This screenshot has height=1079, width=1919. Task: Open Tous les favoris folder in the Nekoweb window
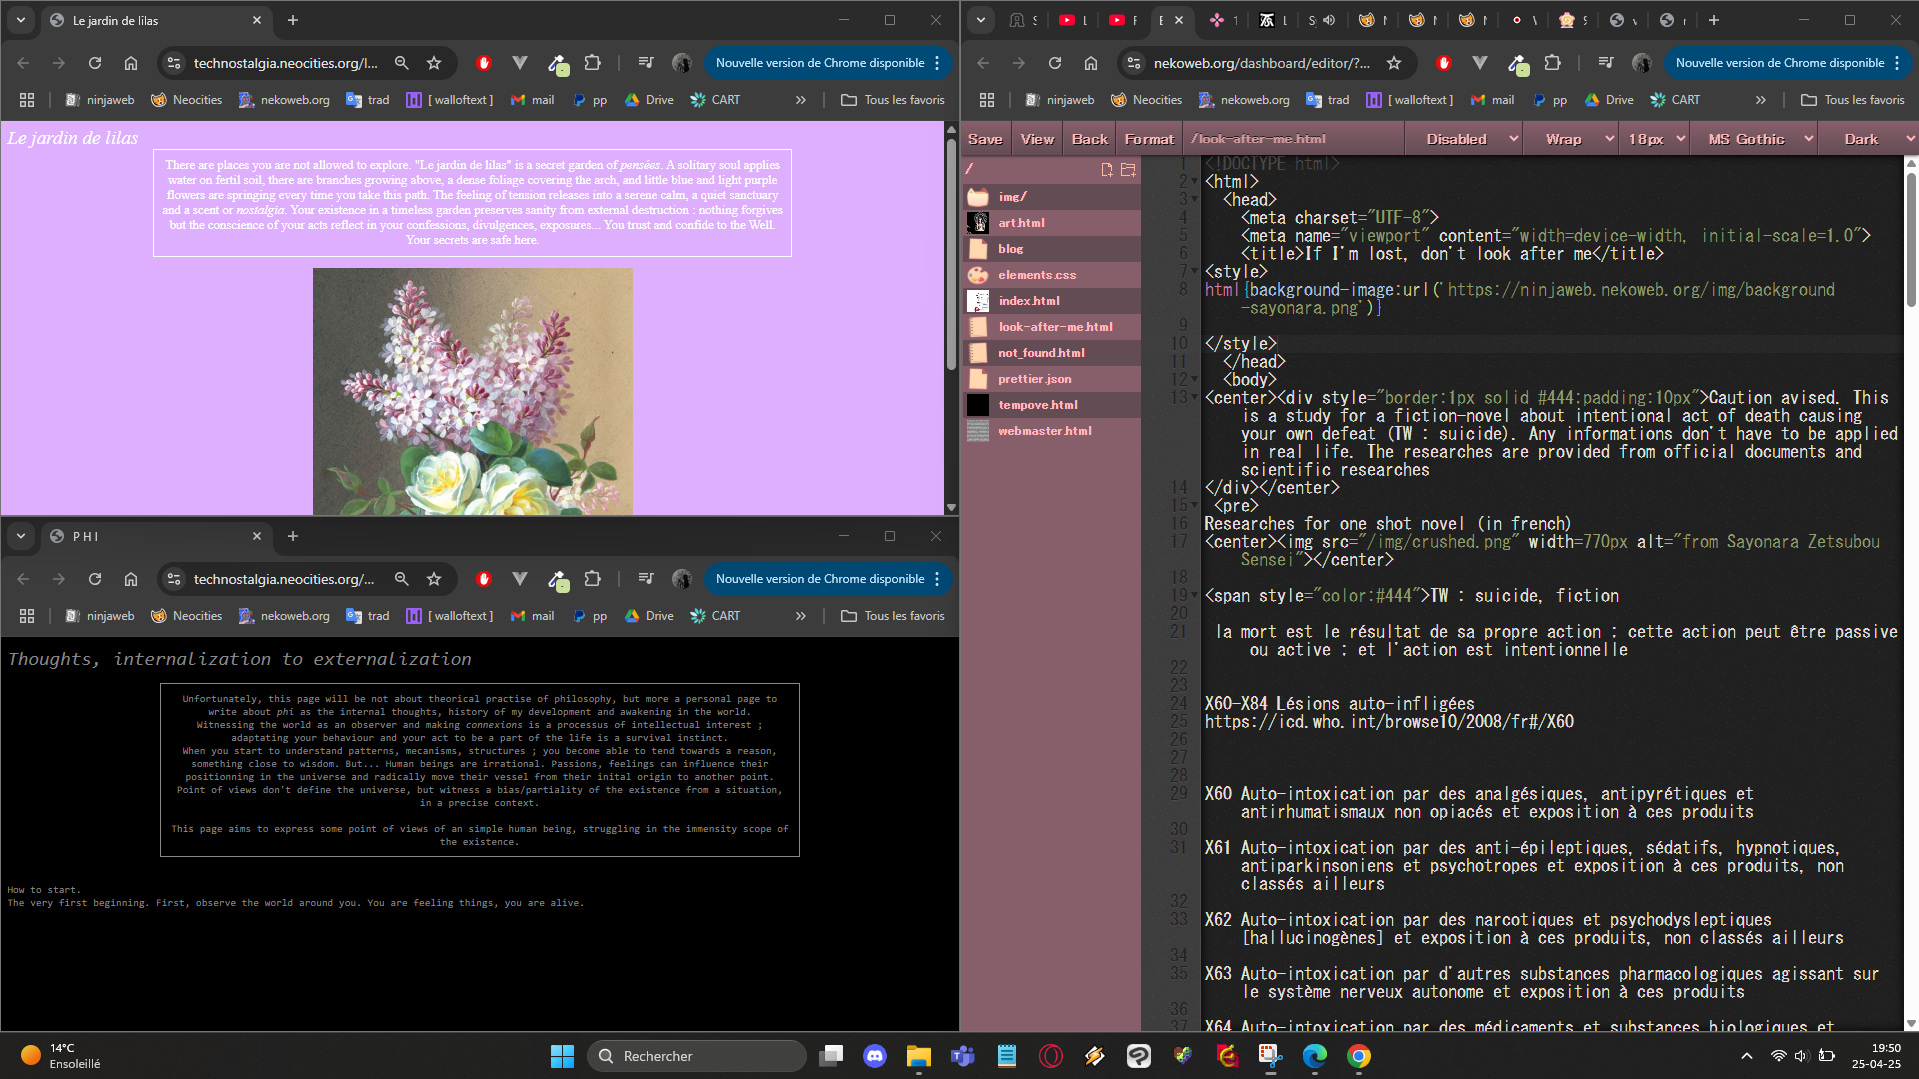point(1853,100)
